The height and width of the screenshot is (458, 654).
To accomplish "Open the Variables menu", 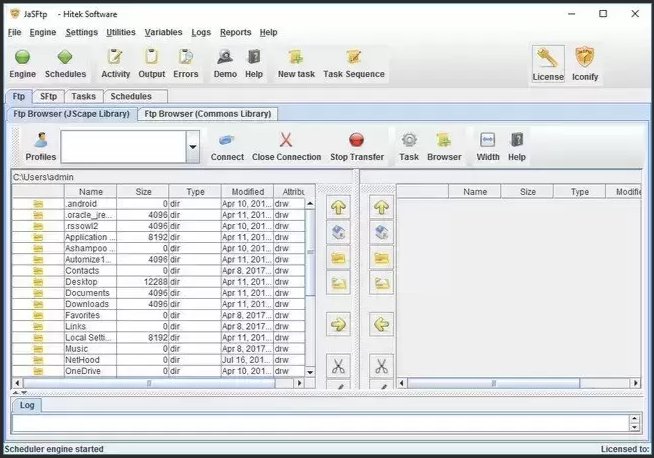I will pyautogui.click(x=164, y=32).
